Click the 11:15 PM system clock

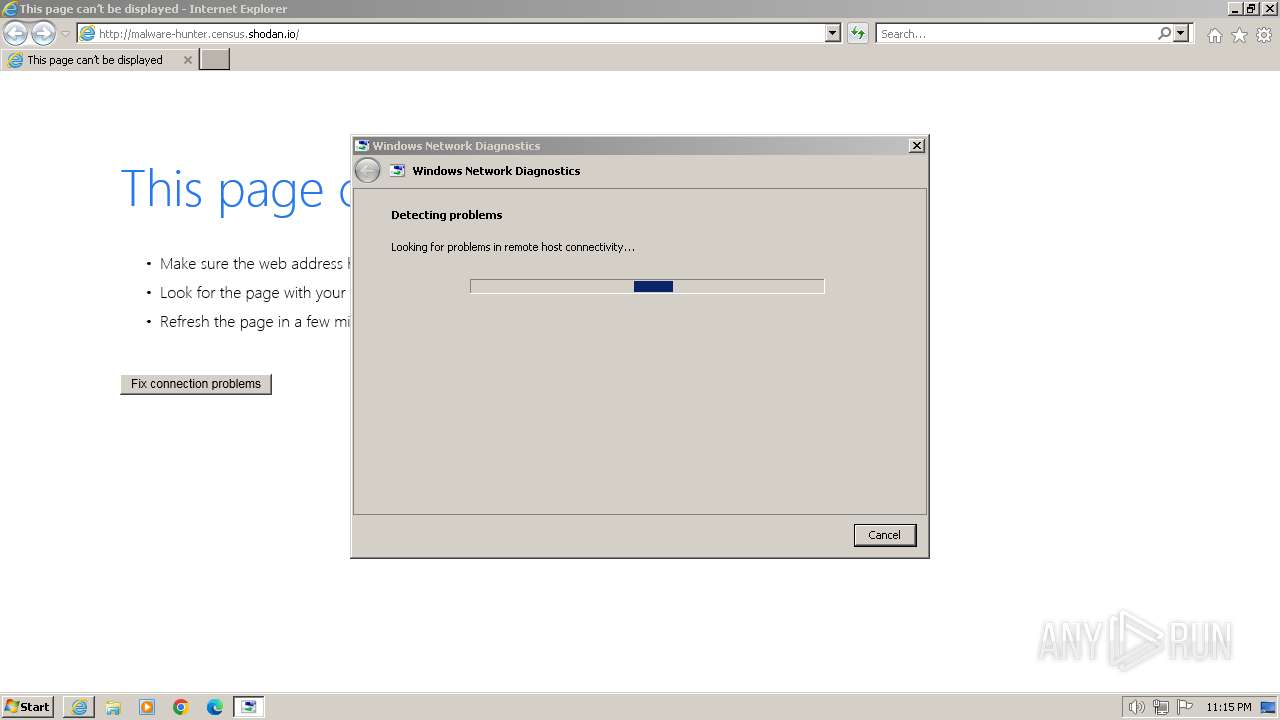click(x=1229, y=707)
